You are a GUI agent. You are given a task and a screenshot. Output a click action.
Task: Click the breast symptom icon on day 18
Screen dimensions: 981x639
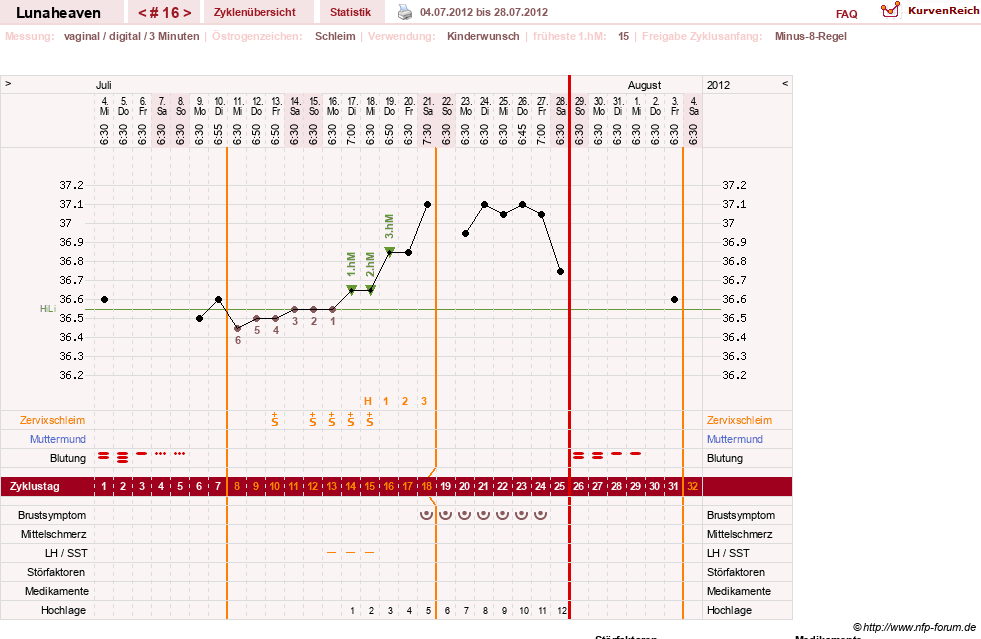tap(427, 515)
